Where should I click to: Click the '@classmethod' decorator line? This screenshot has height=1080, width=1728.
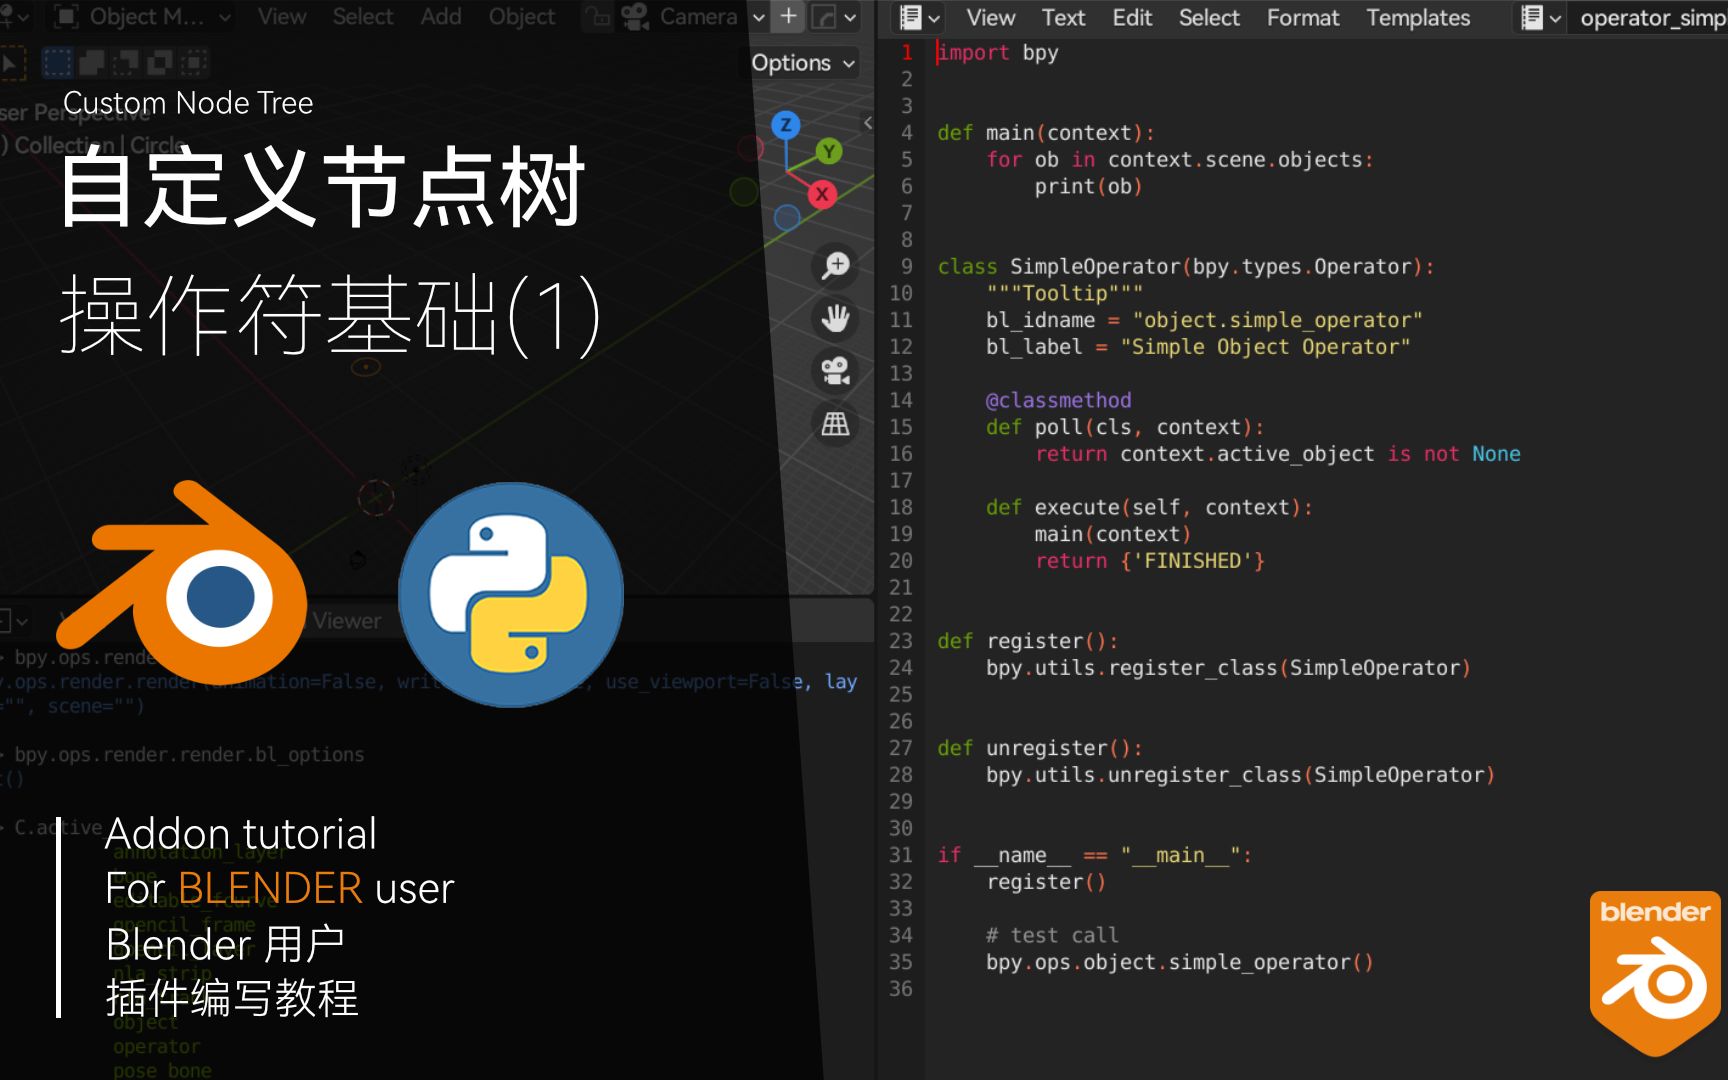pyautogui.click(x=1058, y=400)
